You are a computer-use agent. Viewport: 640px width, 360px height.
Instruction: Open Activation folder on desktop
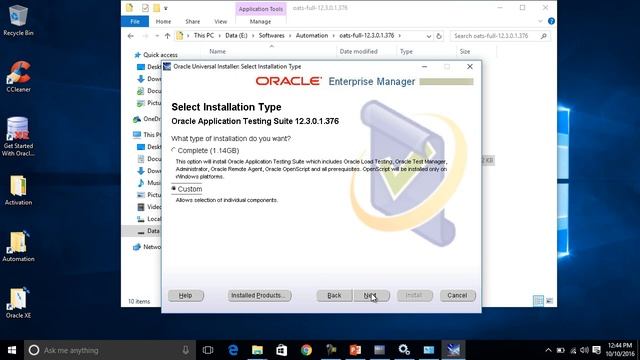coord(18,190)
